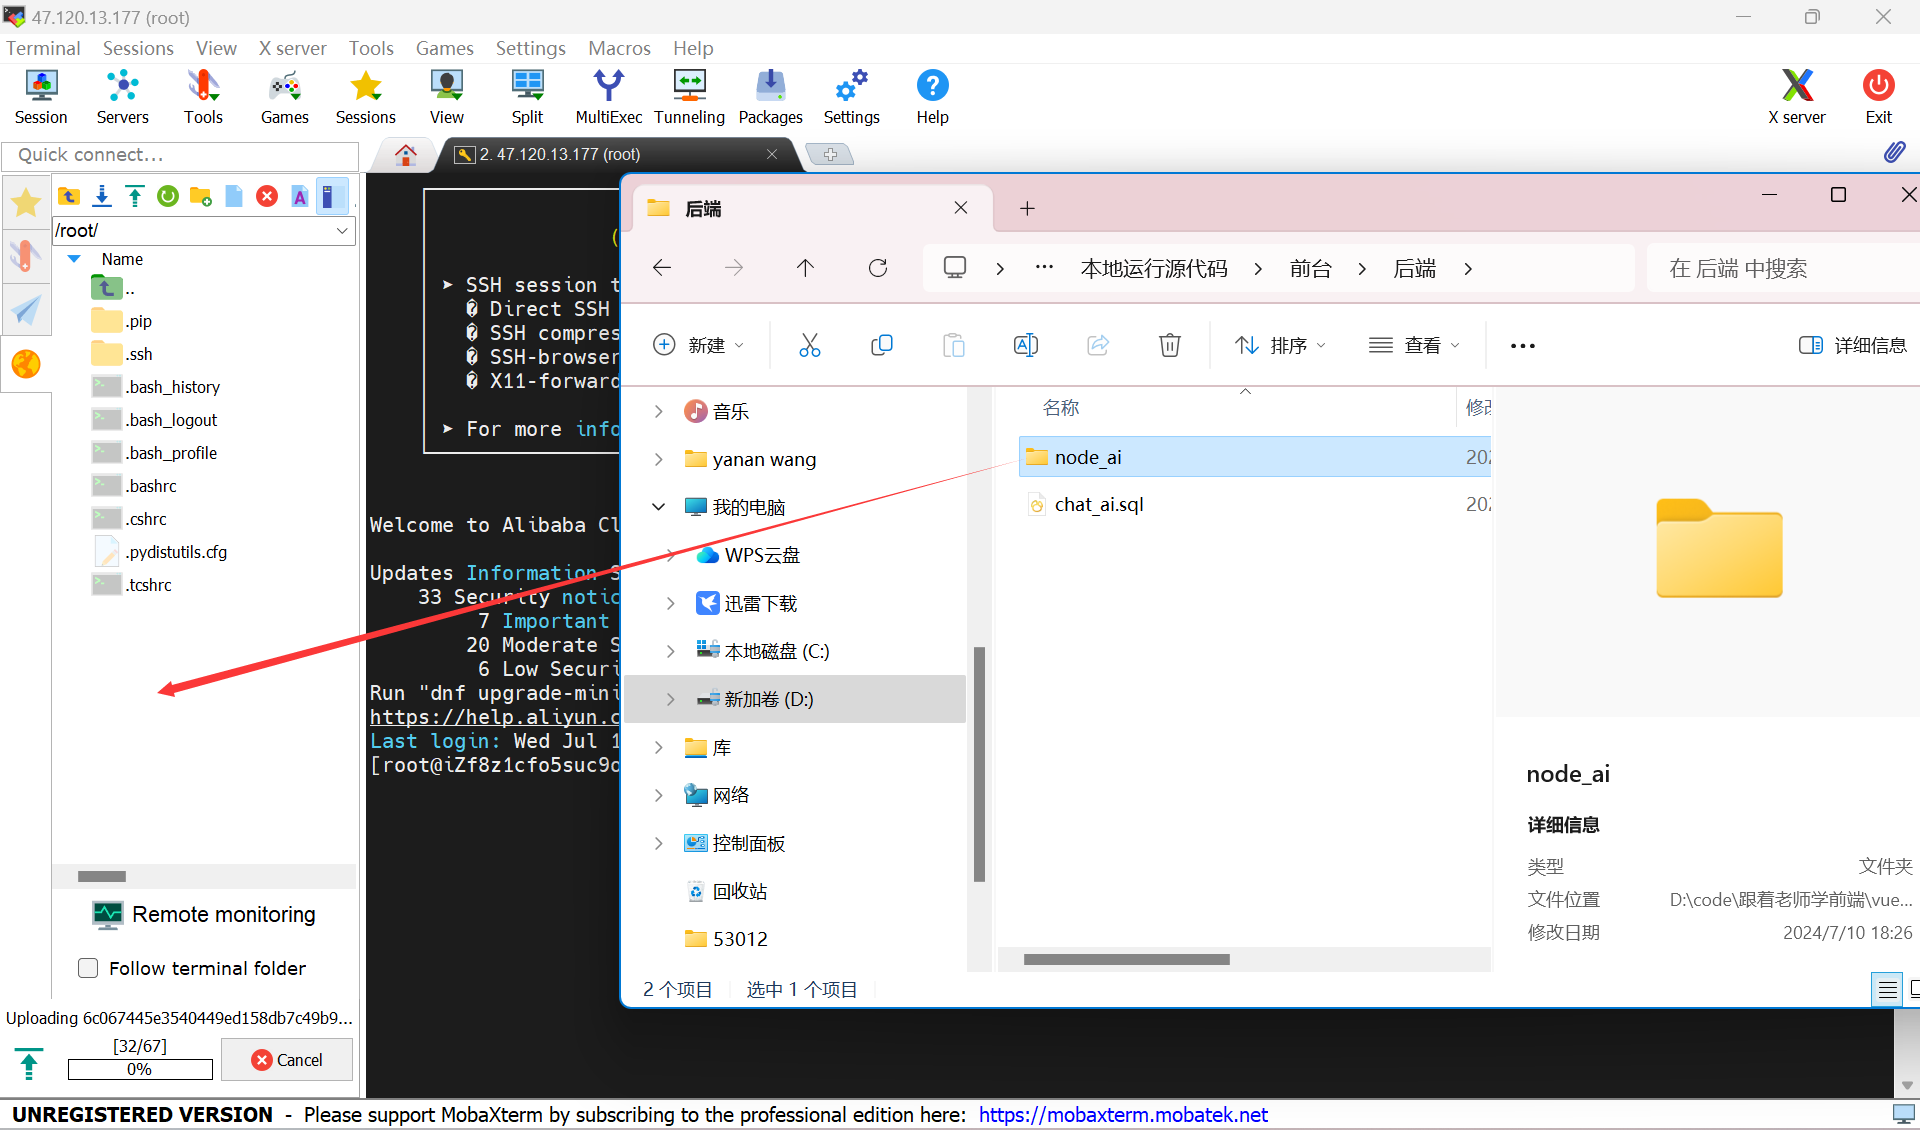Open the /root/ path dropdown
Image resolution: width=1920 pixels, height=1130 pixels.
tap(342, 230)
